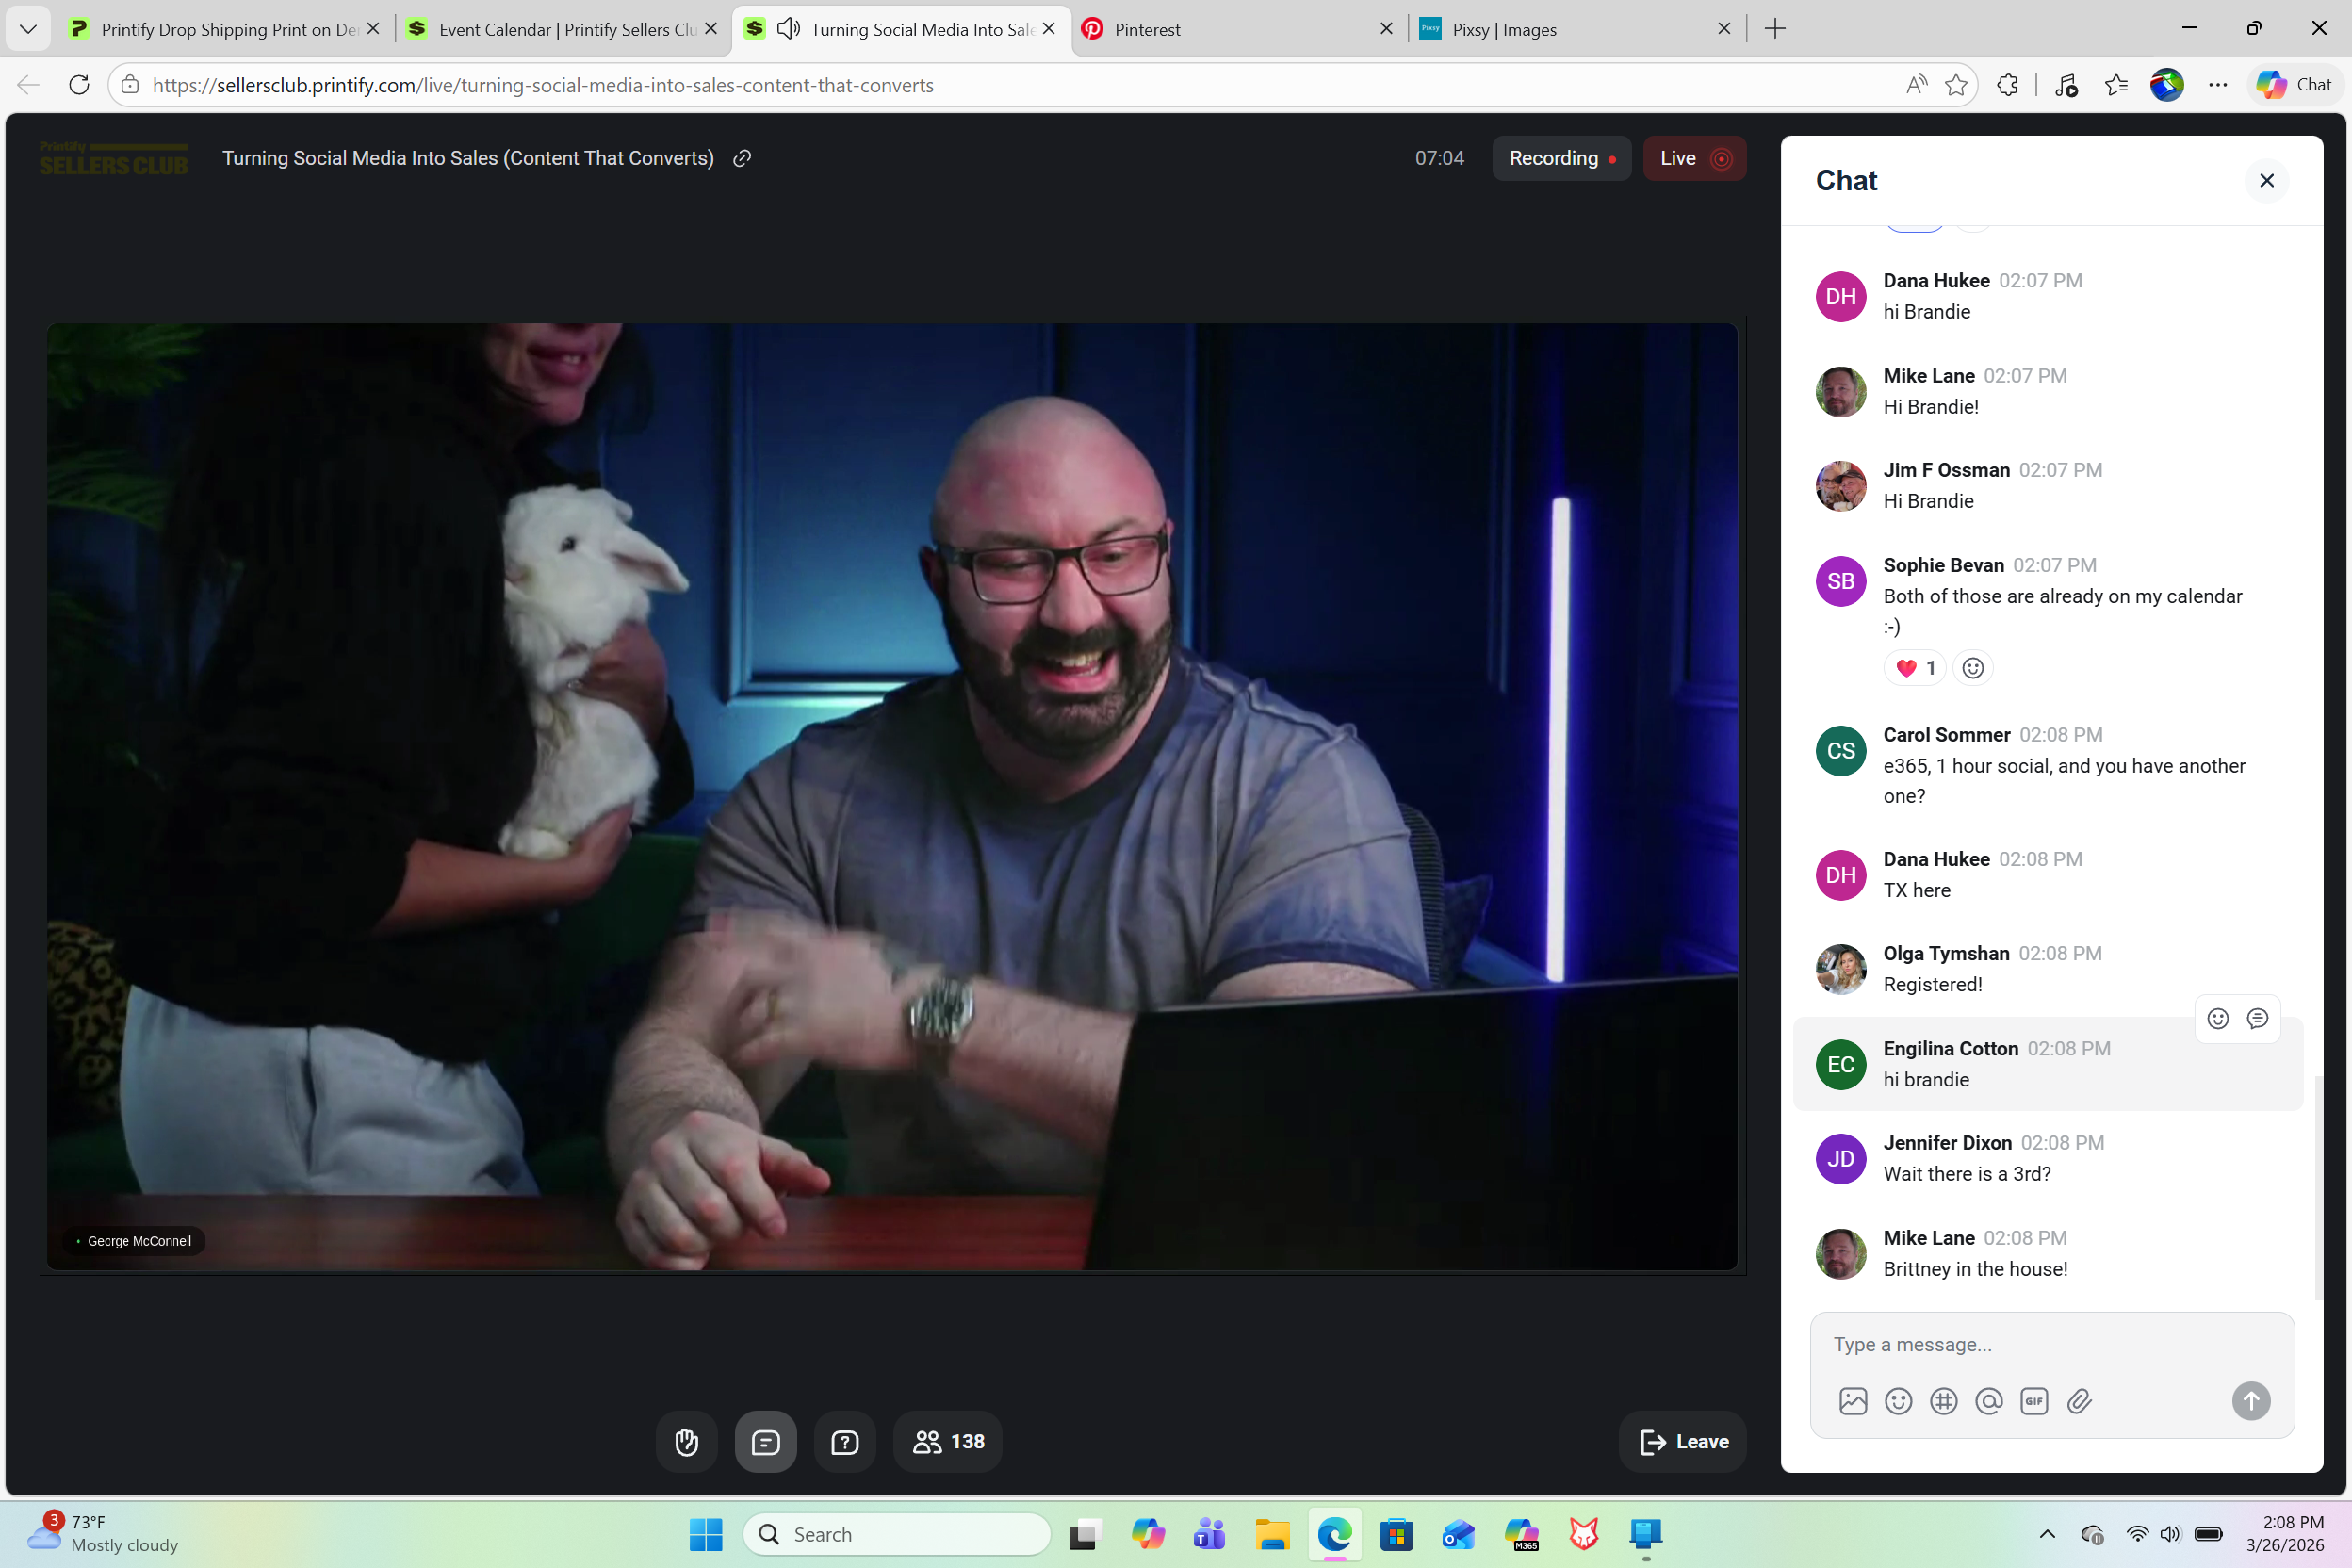Open the Q&A question panel
Screen dimensions: 2352x1568
[845, 1441]
